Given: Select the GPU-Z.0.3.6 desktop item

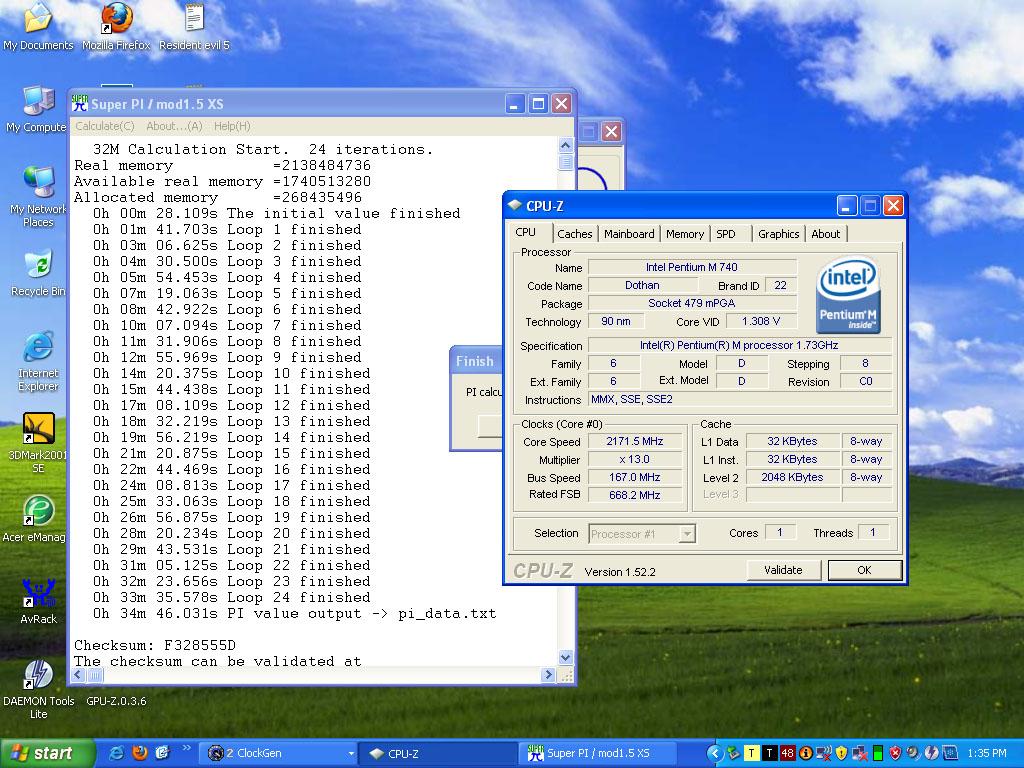Looking at the screenshot, I should [116, 701].
